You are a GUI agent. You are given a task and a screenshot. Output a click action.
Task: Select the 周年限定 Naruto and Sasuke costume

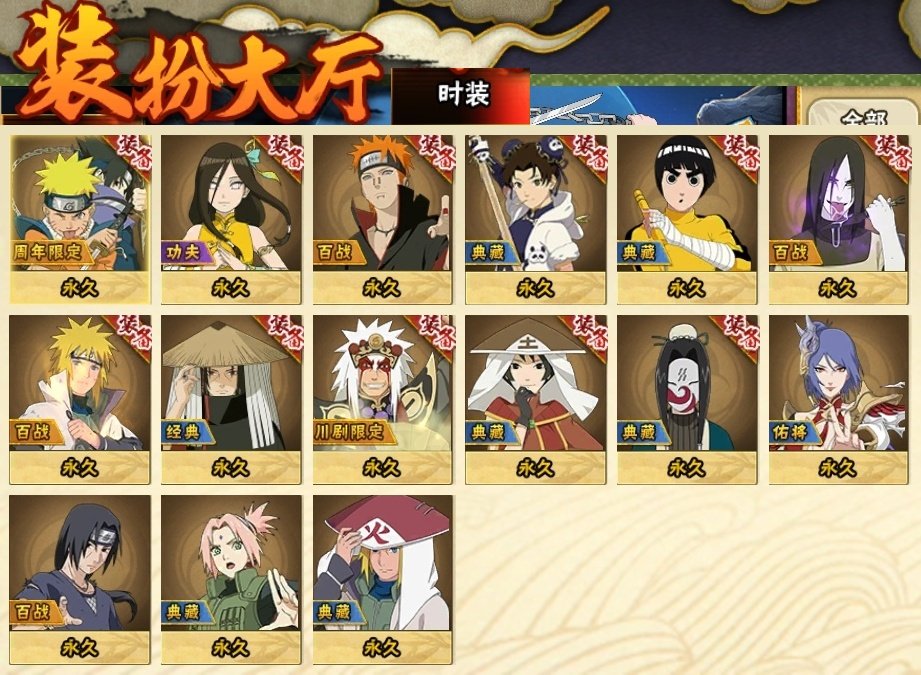80,220
